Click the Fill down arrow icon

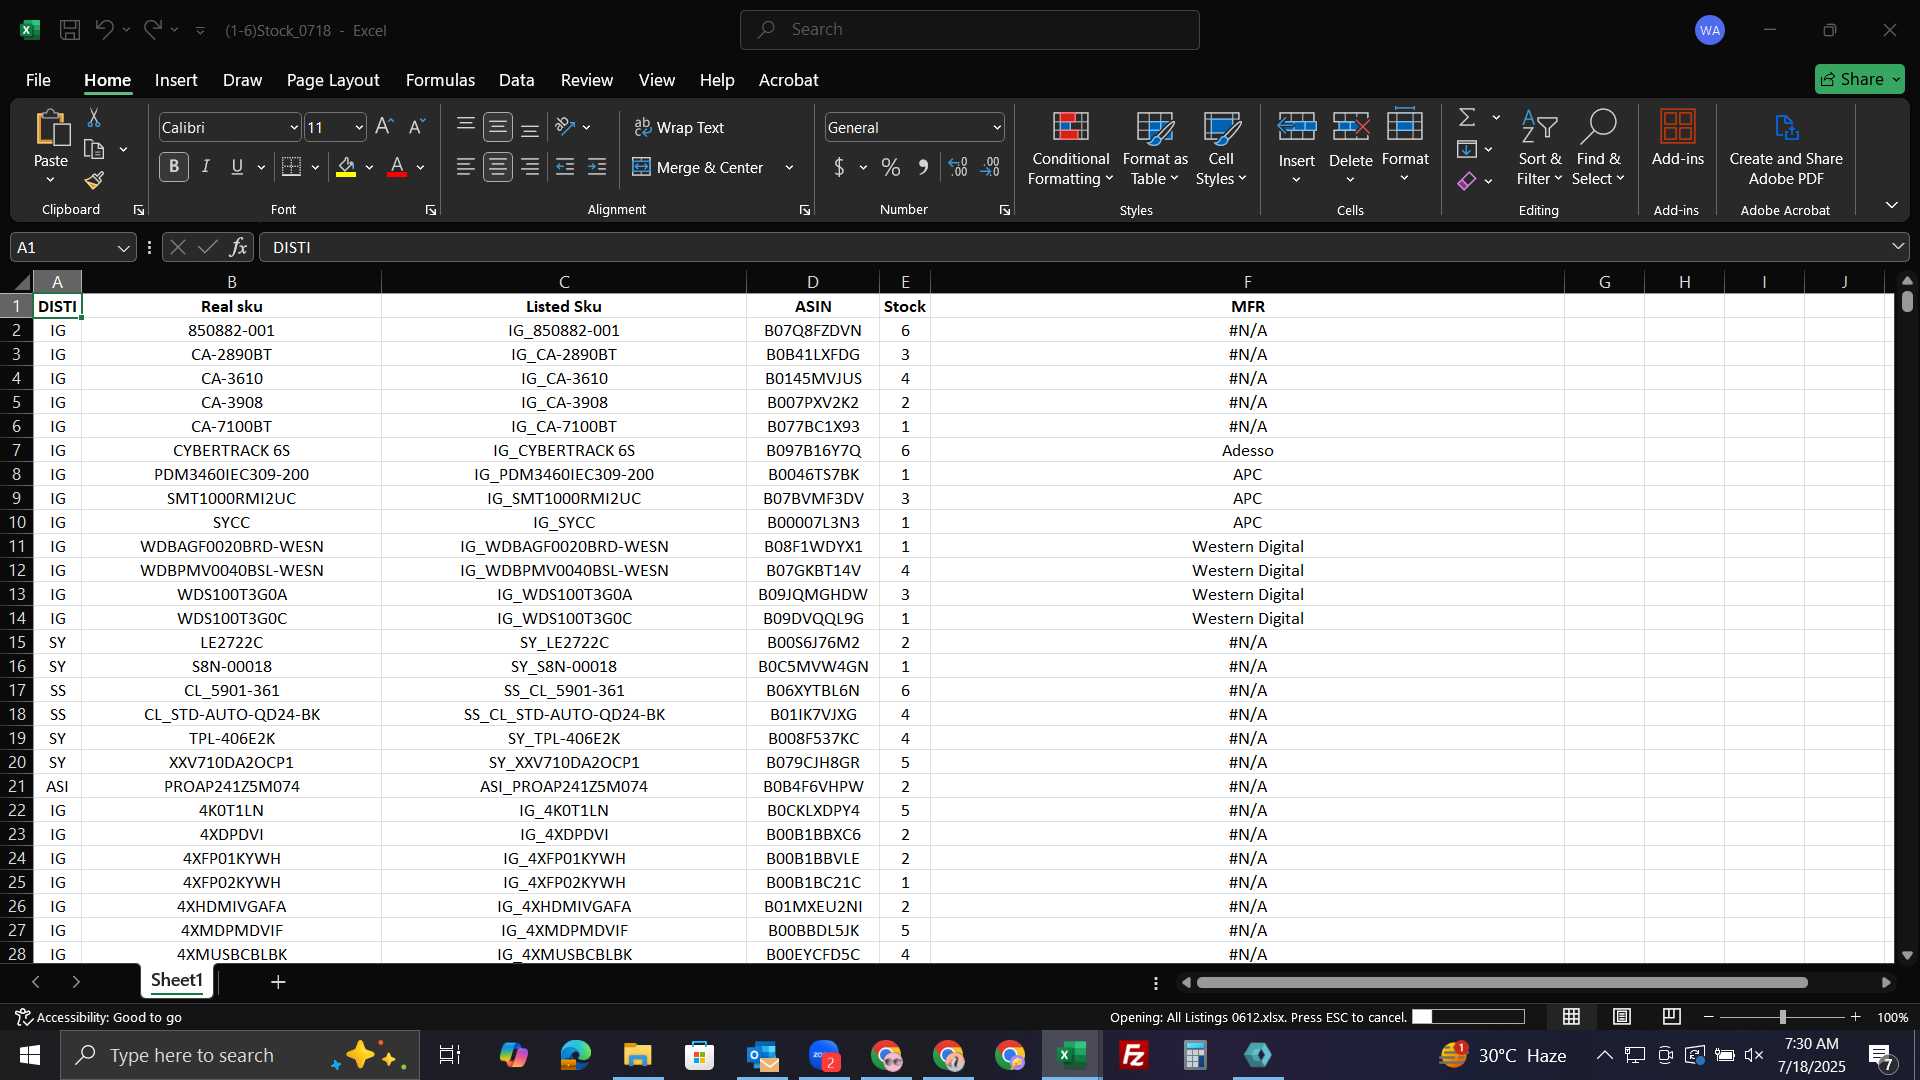pyautogui.click(x=1467, y=149)
